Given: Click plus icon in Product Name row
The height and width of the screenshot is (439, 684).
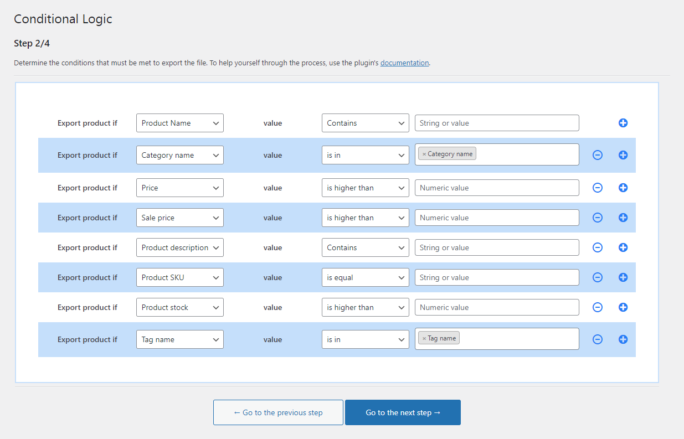Looking at the screenshot, I should pyautogui.click(x=622, y=123).
